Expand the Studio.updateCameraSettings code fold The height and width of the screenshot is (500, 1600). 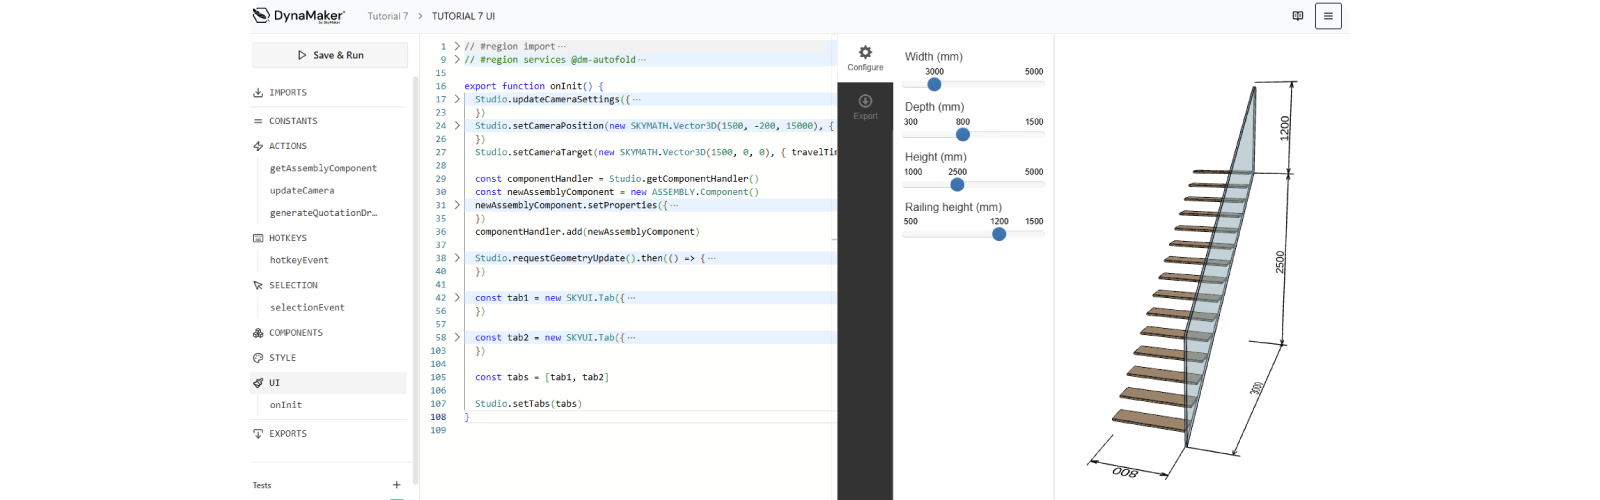457,99
